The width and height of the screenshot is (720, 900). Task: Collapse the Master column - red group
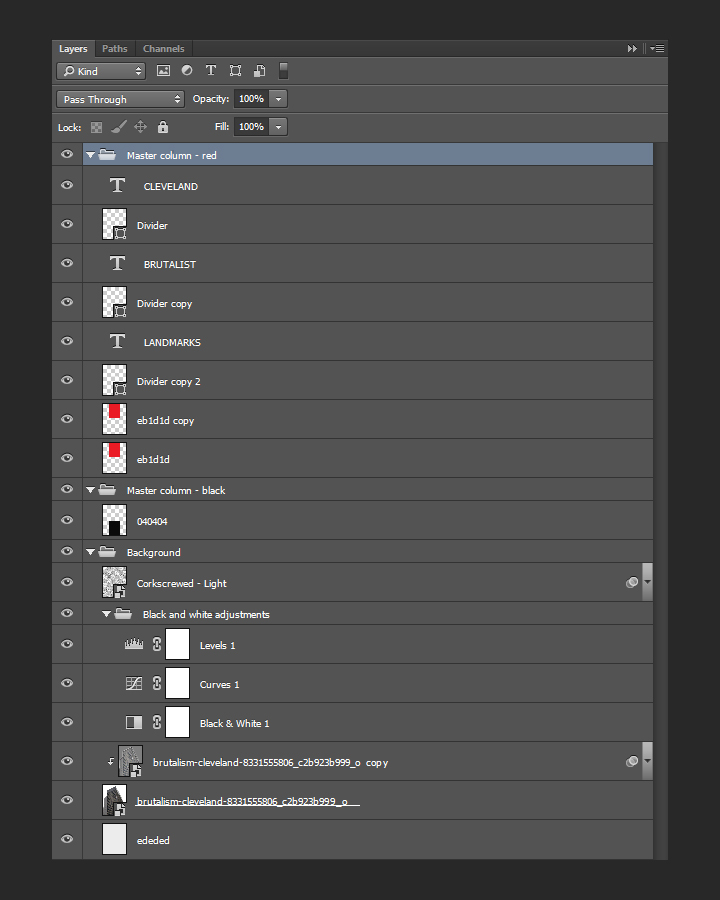pyautogui.click(x=90, y=155)
